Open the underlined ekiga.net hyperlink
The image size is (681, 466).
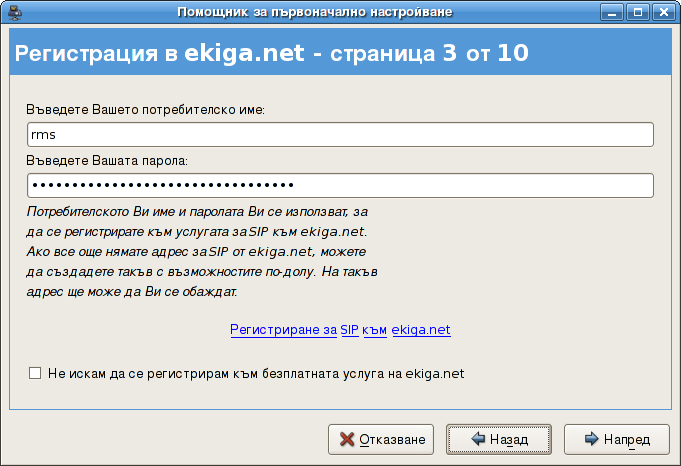click(x=421, y=328)
